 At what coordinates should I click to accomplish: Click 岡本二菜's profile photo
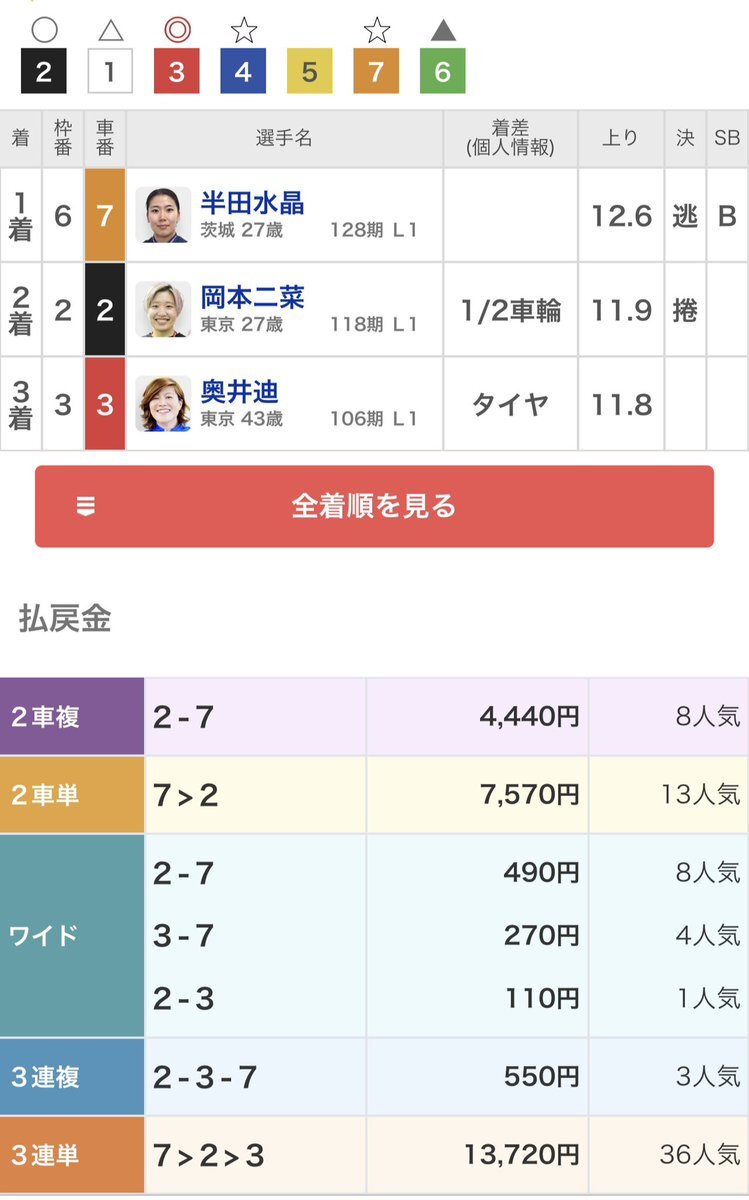click(x=163, y=308)
